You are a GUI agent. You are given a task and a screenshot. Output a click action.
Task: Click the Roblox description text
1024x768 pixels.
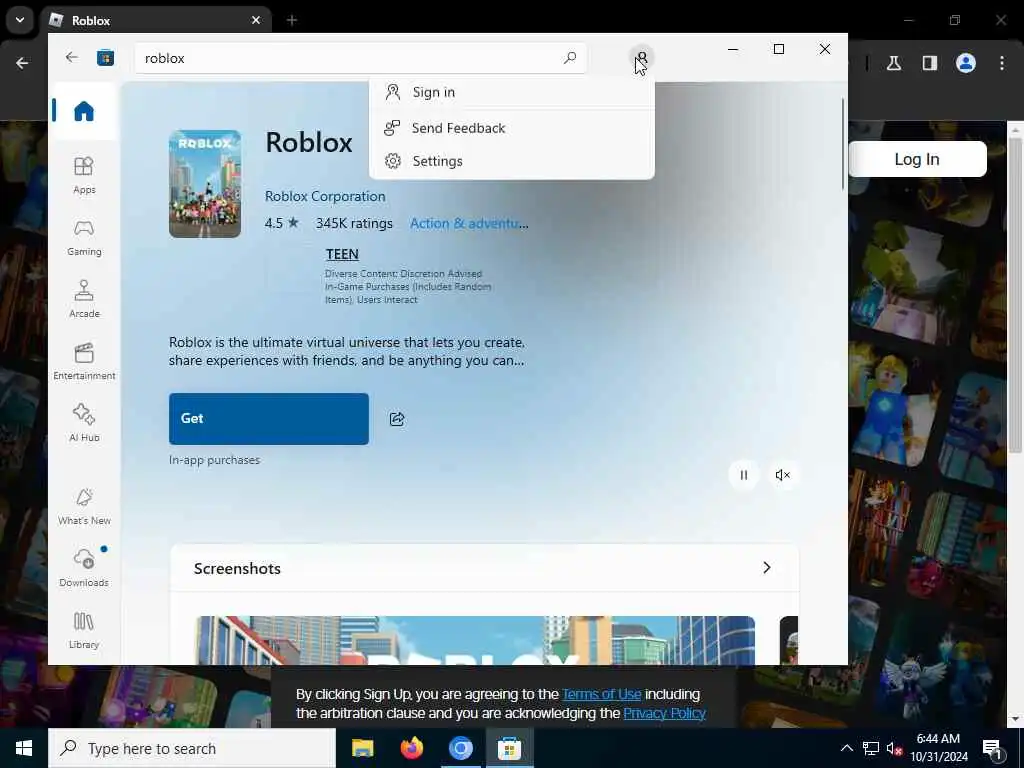point(347,351)
